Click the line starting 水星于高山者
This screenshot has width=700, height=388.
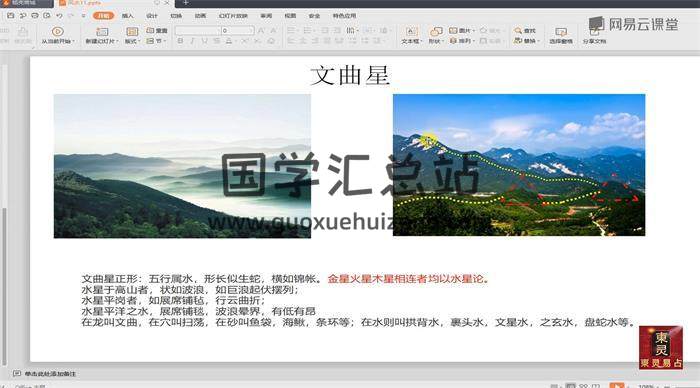click(x=190, y=289)
